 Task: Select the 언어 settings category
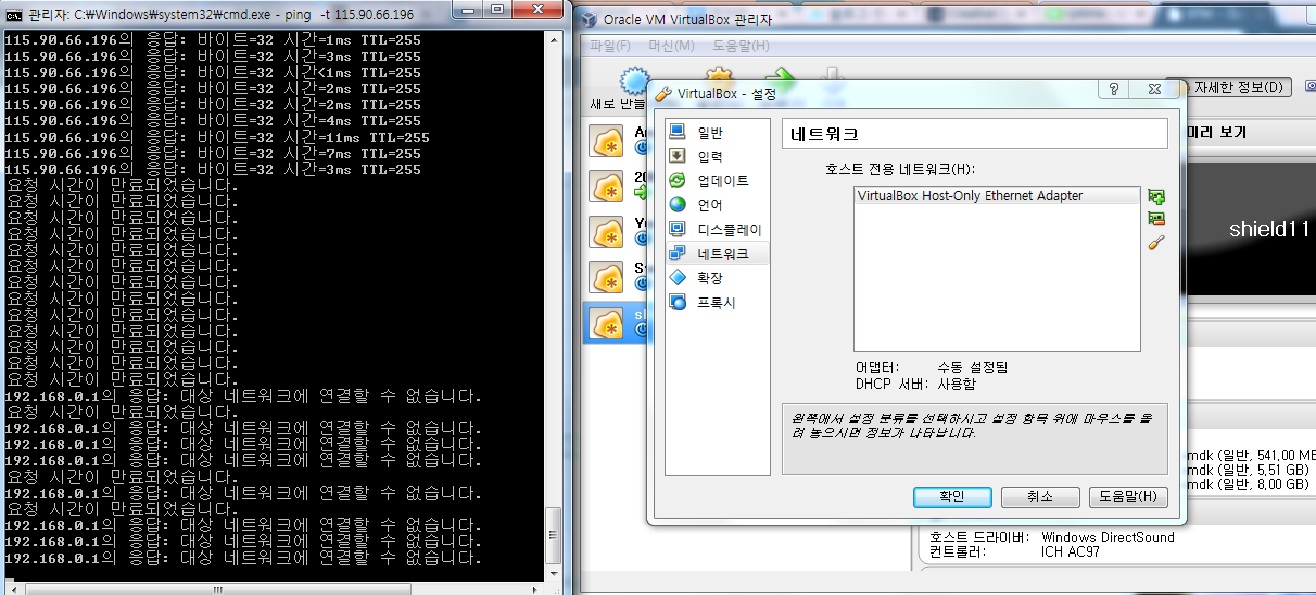point(718,205)
